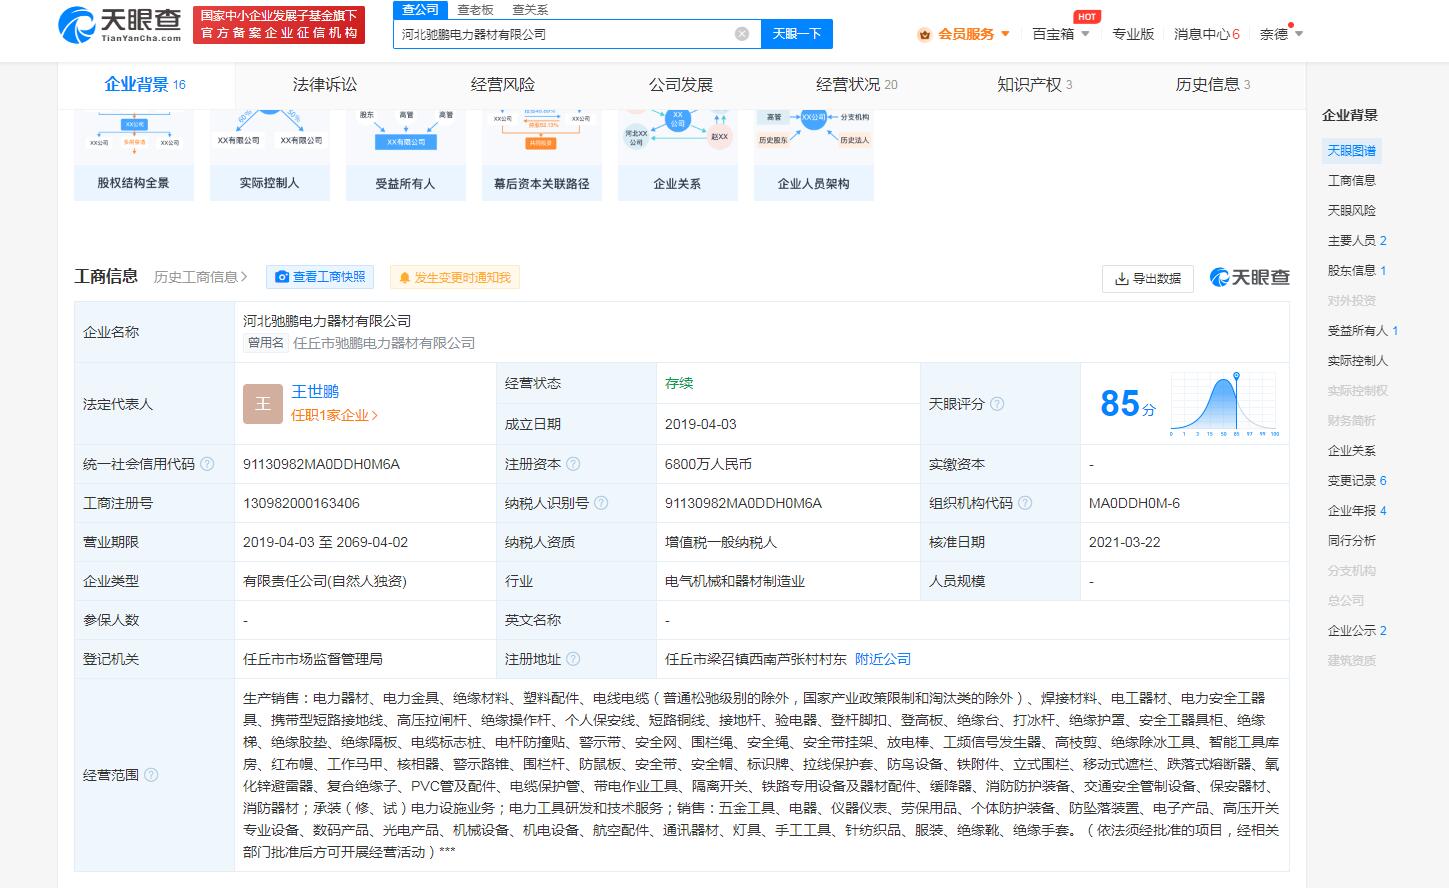1449x888 pixels.
Task: Select 实际控制人 in right sidebar
Action: point(1358,361)
